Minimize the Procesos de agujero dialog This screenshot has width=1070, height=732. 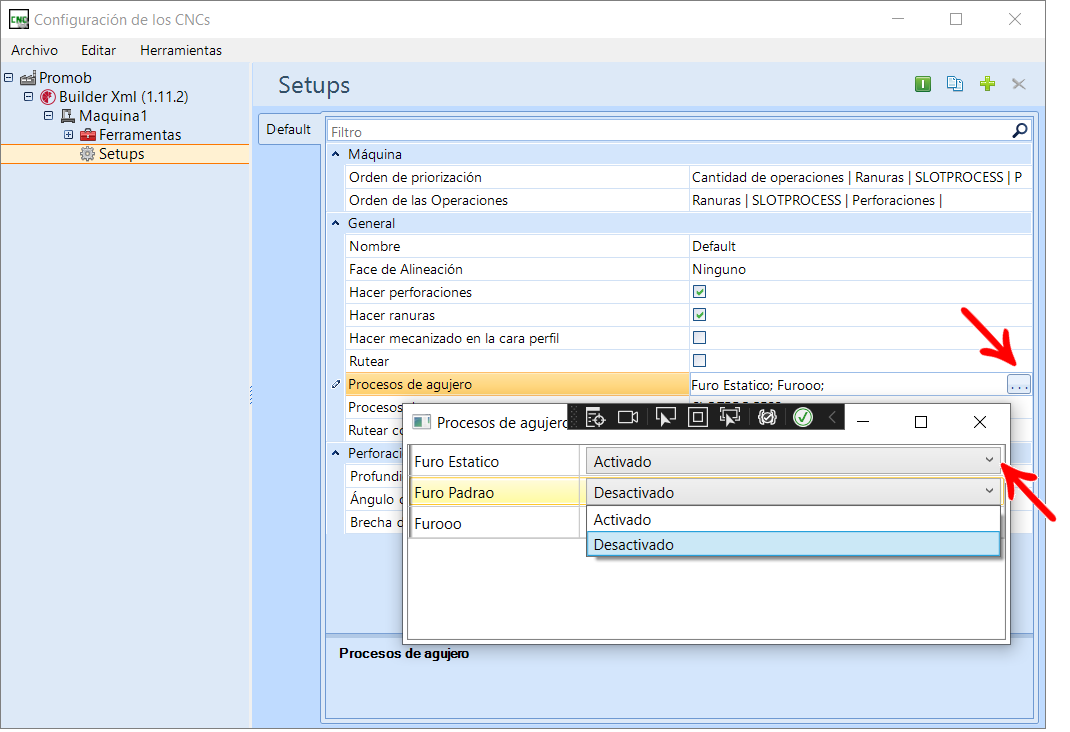coord(863,422)
